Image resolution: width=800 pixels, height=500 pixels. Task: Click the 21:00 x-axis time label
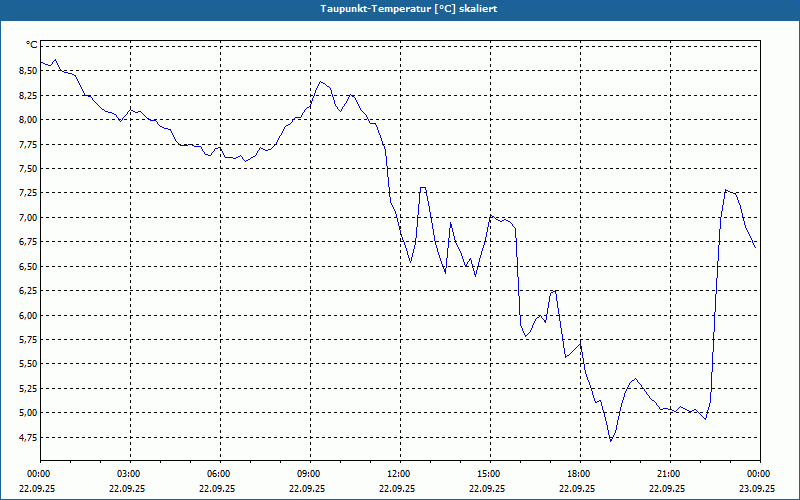point(670,474)
